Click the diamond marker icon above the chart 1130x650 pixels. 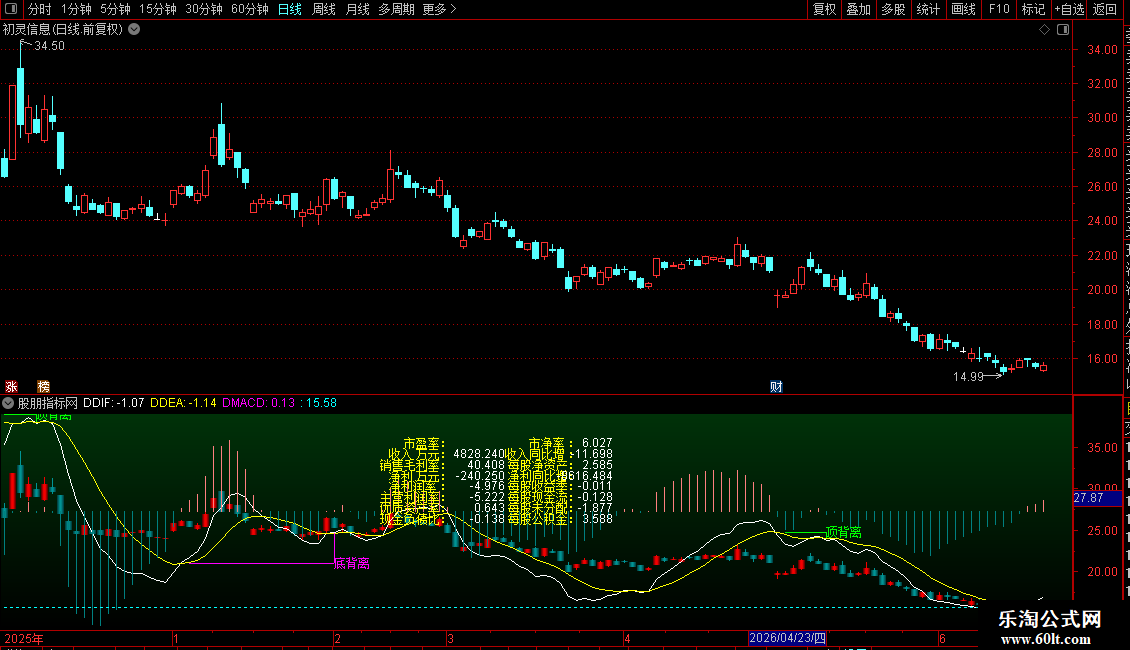click(x=1044, y=30)
